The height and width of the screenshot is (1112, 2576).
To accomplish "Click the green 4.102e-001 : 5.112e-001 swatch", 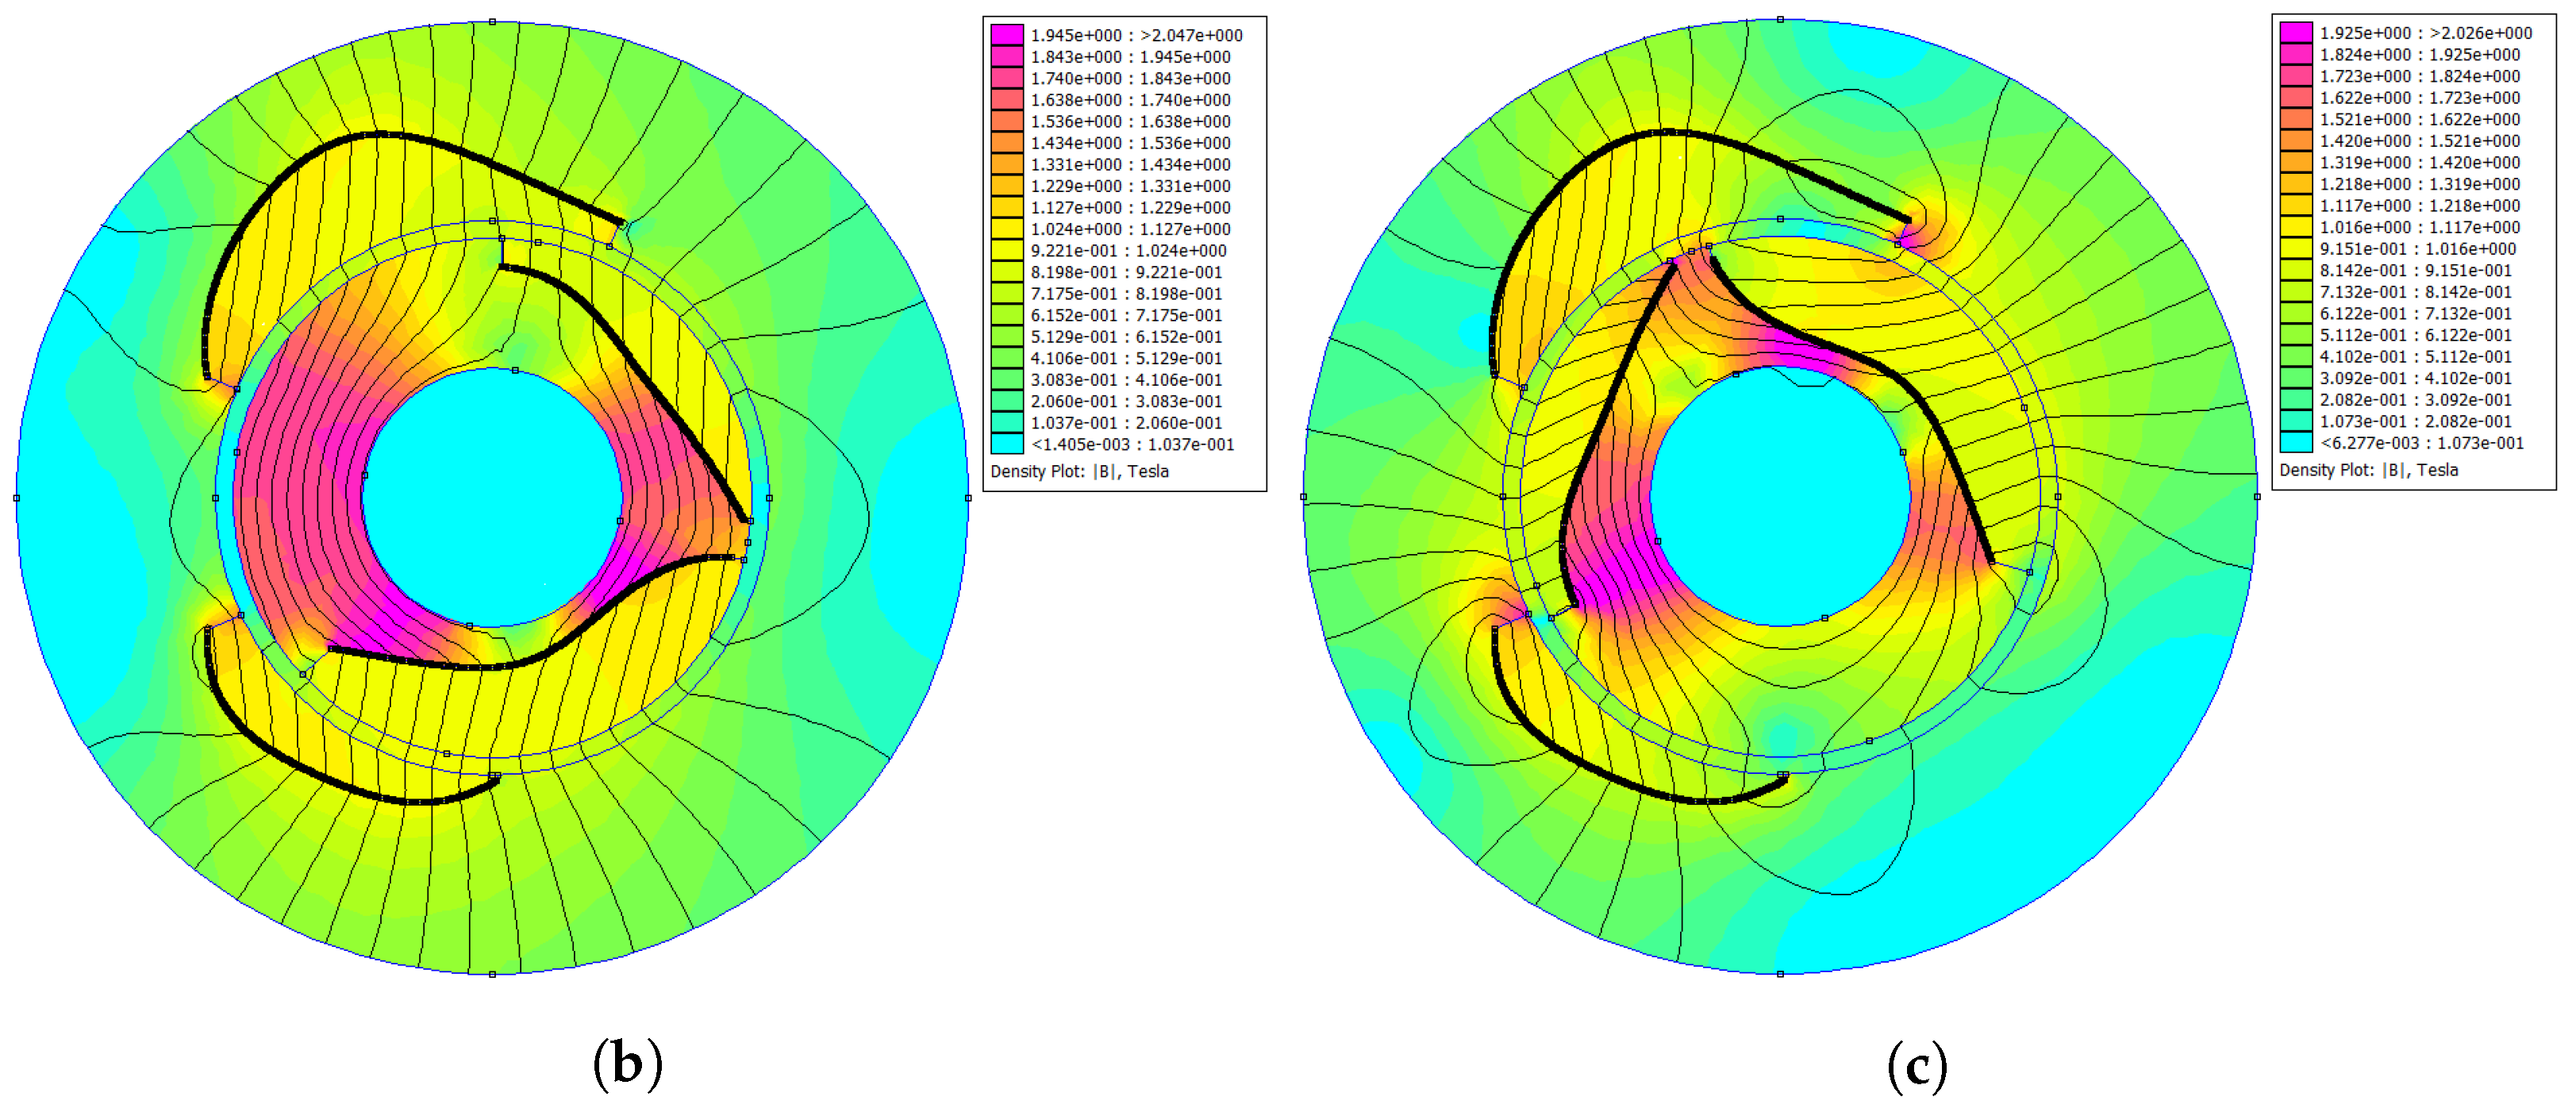I will tap(2296, 356).
